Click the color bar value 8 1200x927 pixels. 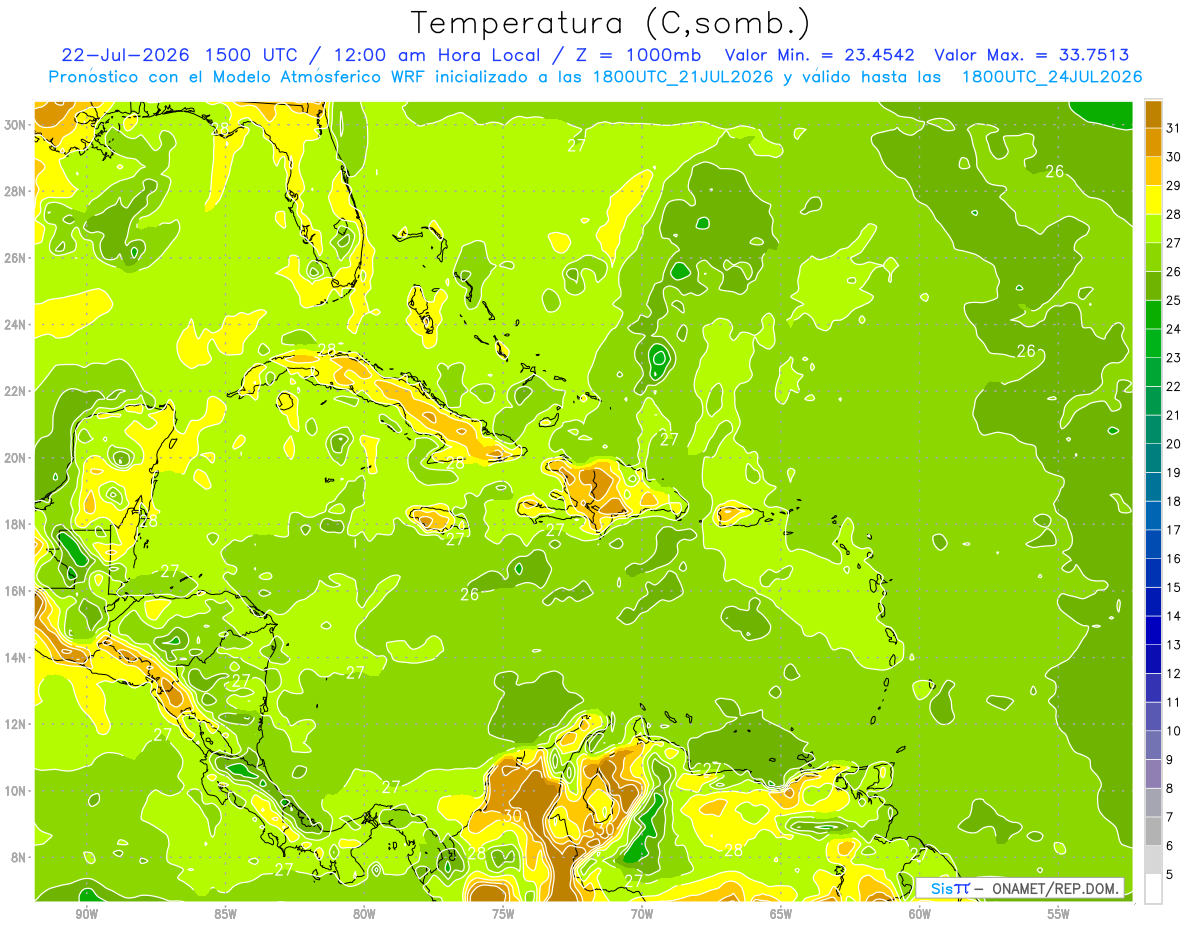click(1170, 788)
